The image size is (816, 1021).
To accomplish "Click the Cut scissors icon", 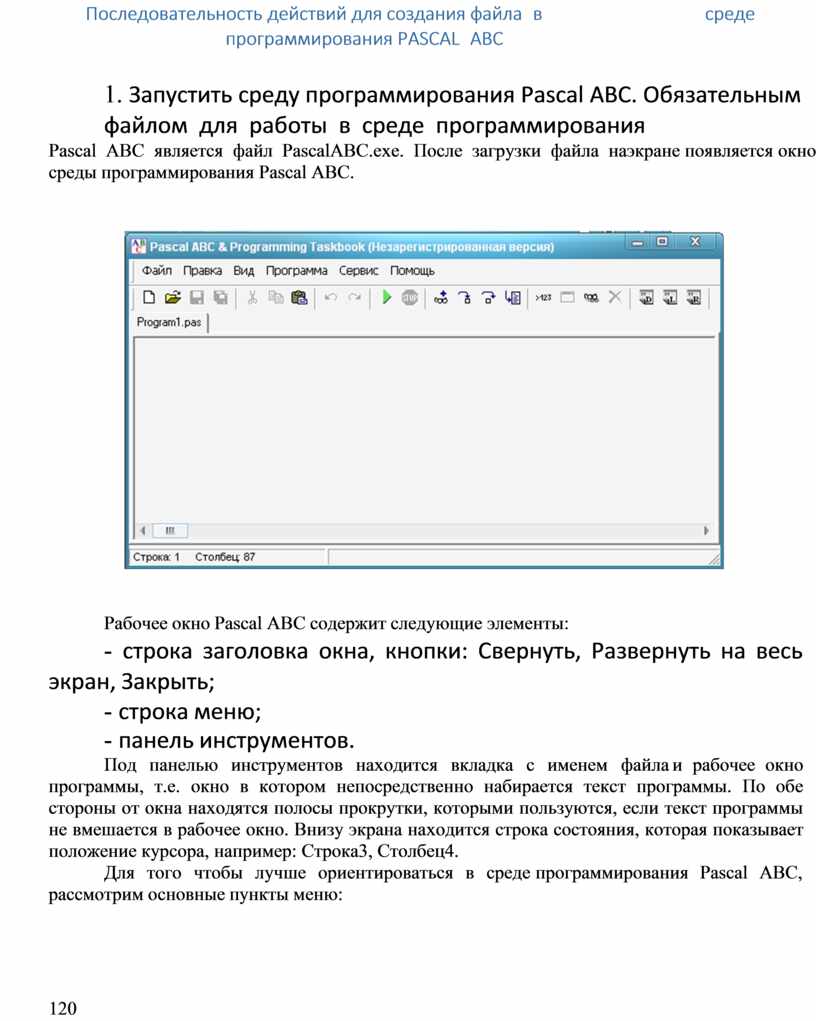I will [252, 297].
